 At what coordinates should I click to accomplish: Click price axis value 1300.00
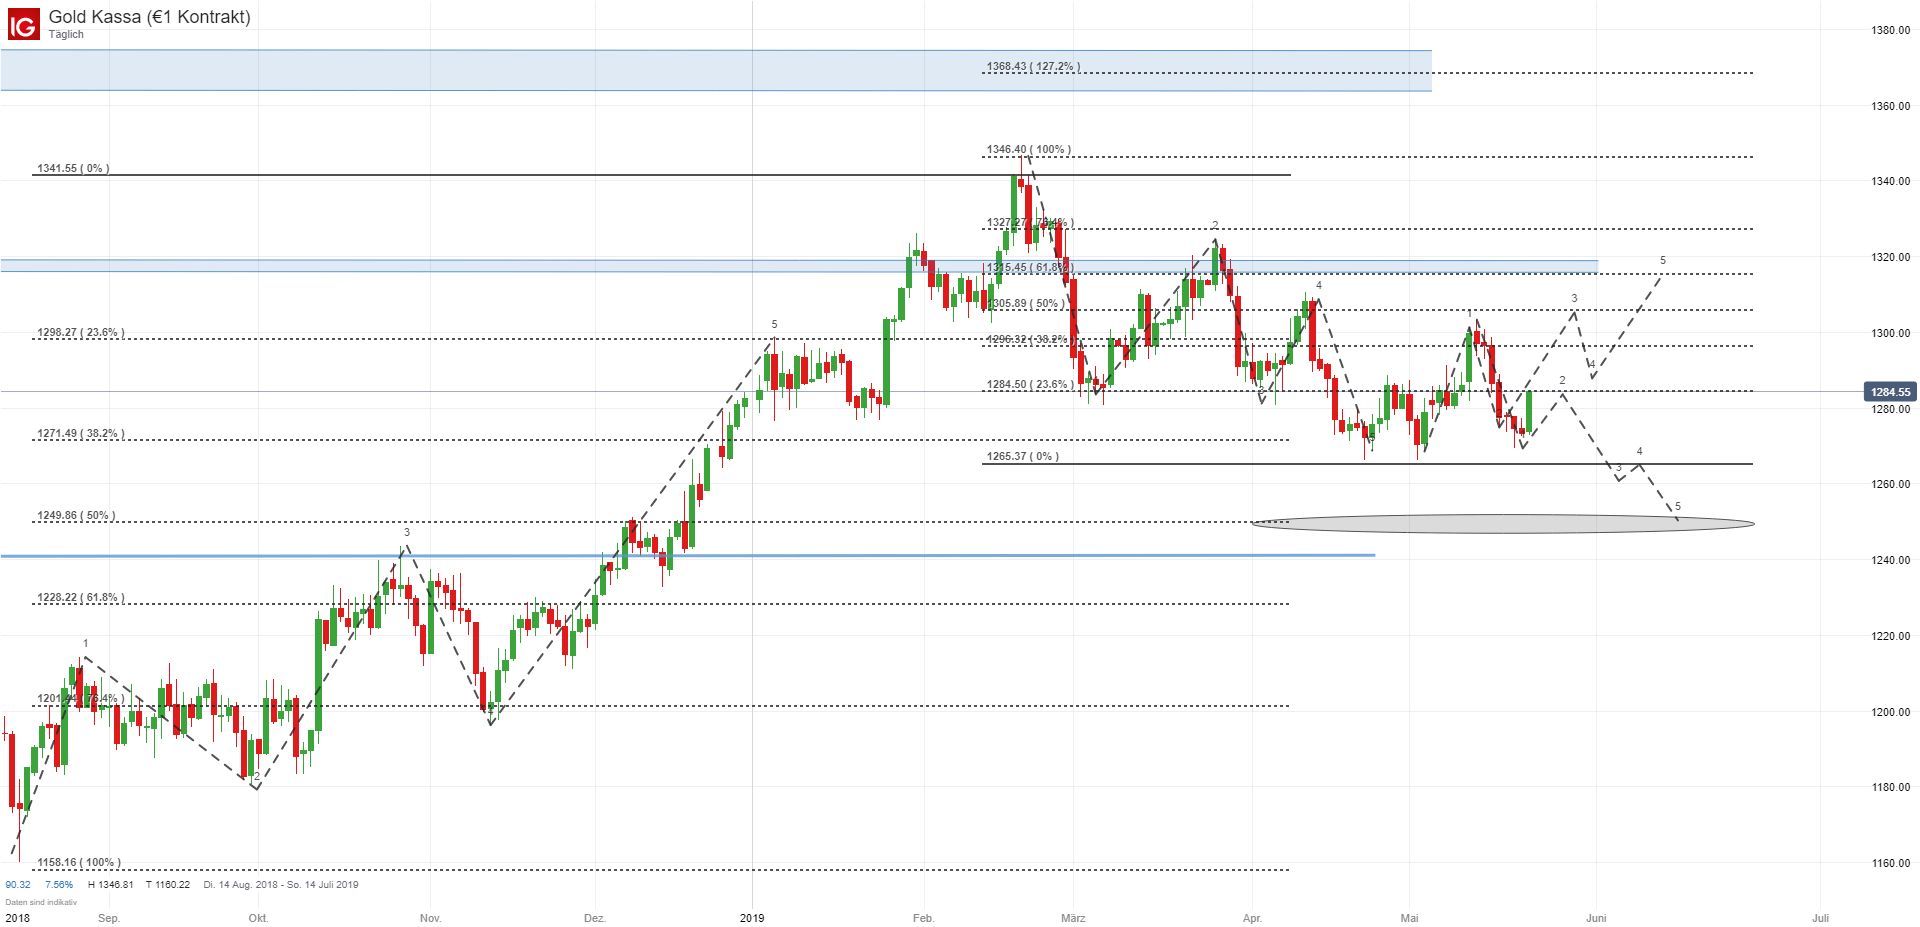point(1890,333)
